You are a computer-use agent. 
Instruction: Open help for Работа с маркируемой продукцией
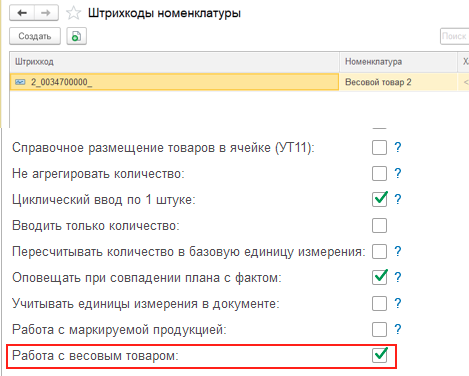coord(398,329)
